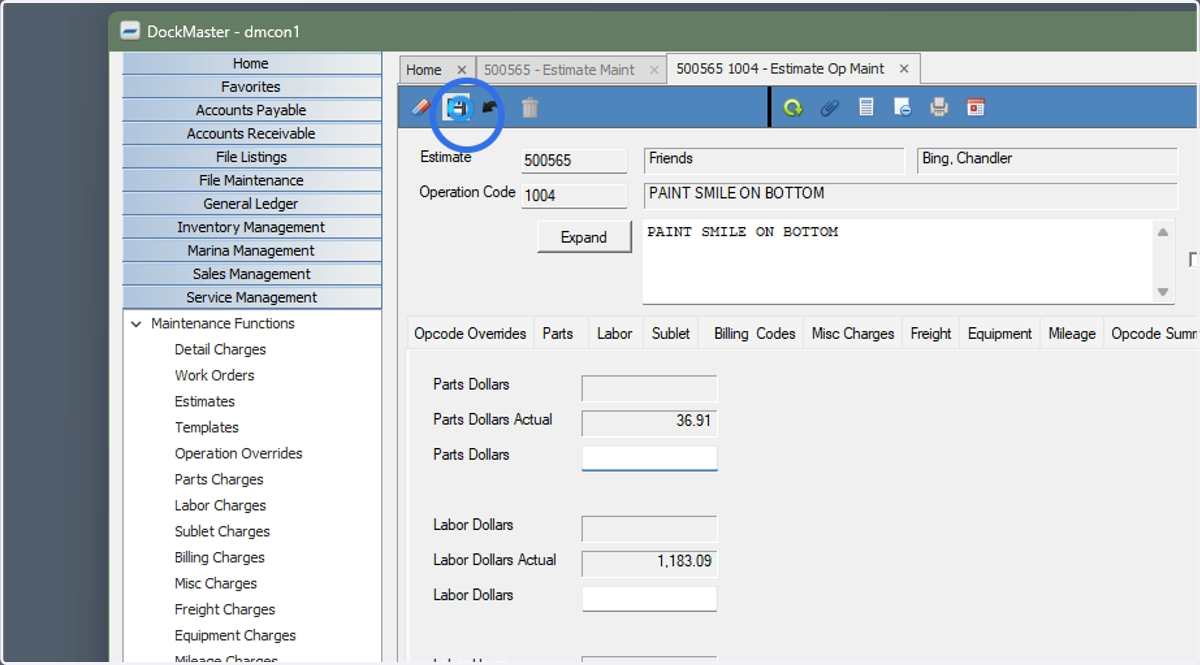Click the notes document icon in toolbar
1200x665 pixels.
tap(867, 107)
